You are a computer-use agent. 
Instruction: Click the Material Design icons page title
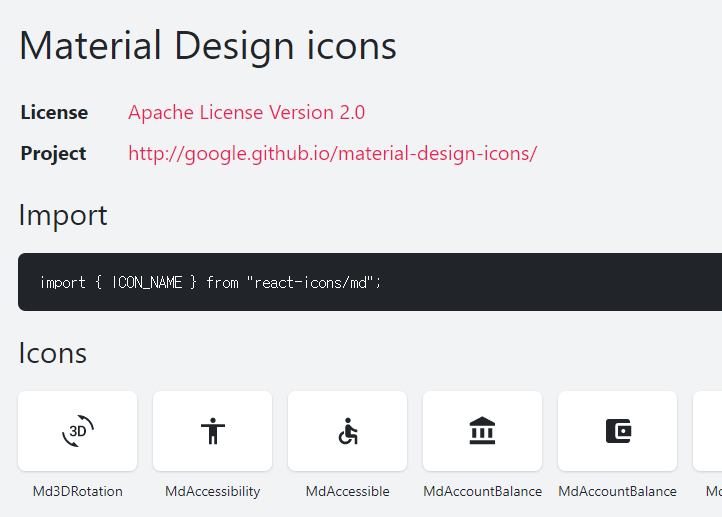coord(208,46)
